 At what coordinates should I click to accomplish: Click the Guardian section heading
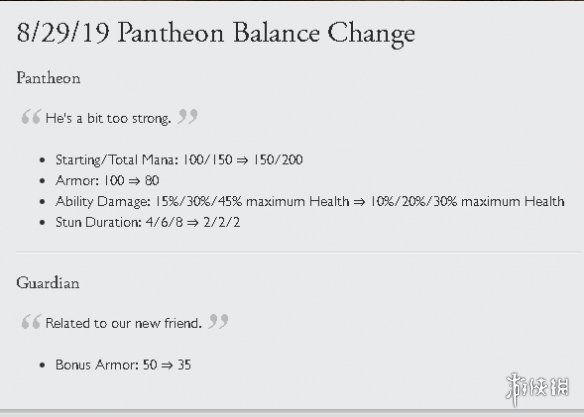pos(48,283)
